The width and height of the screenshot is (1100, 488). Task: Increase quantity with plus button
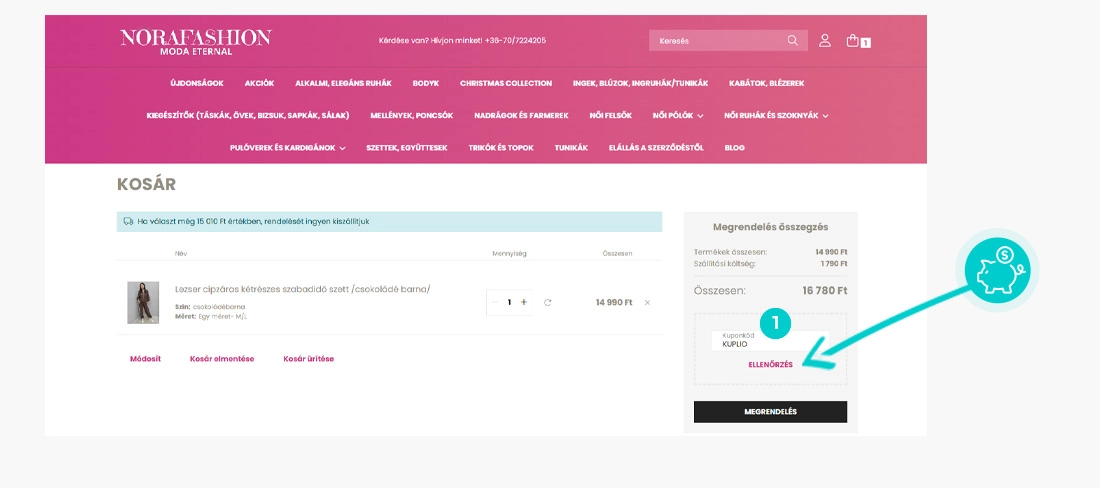(523, 302)
